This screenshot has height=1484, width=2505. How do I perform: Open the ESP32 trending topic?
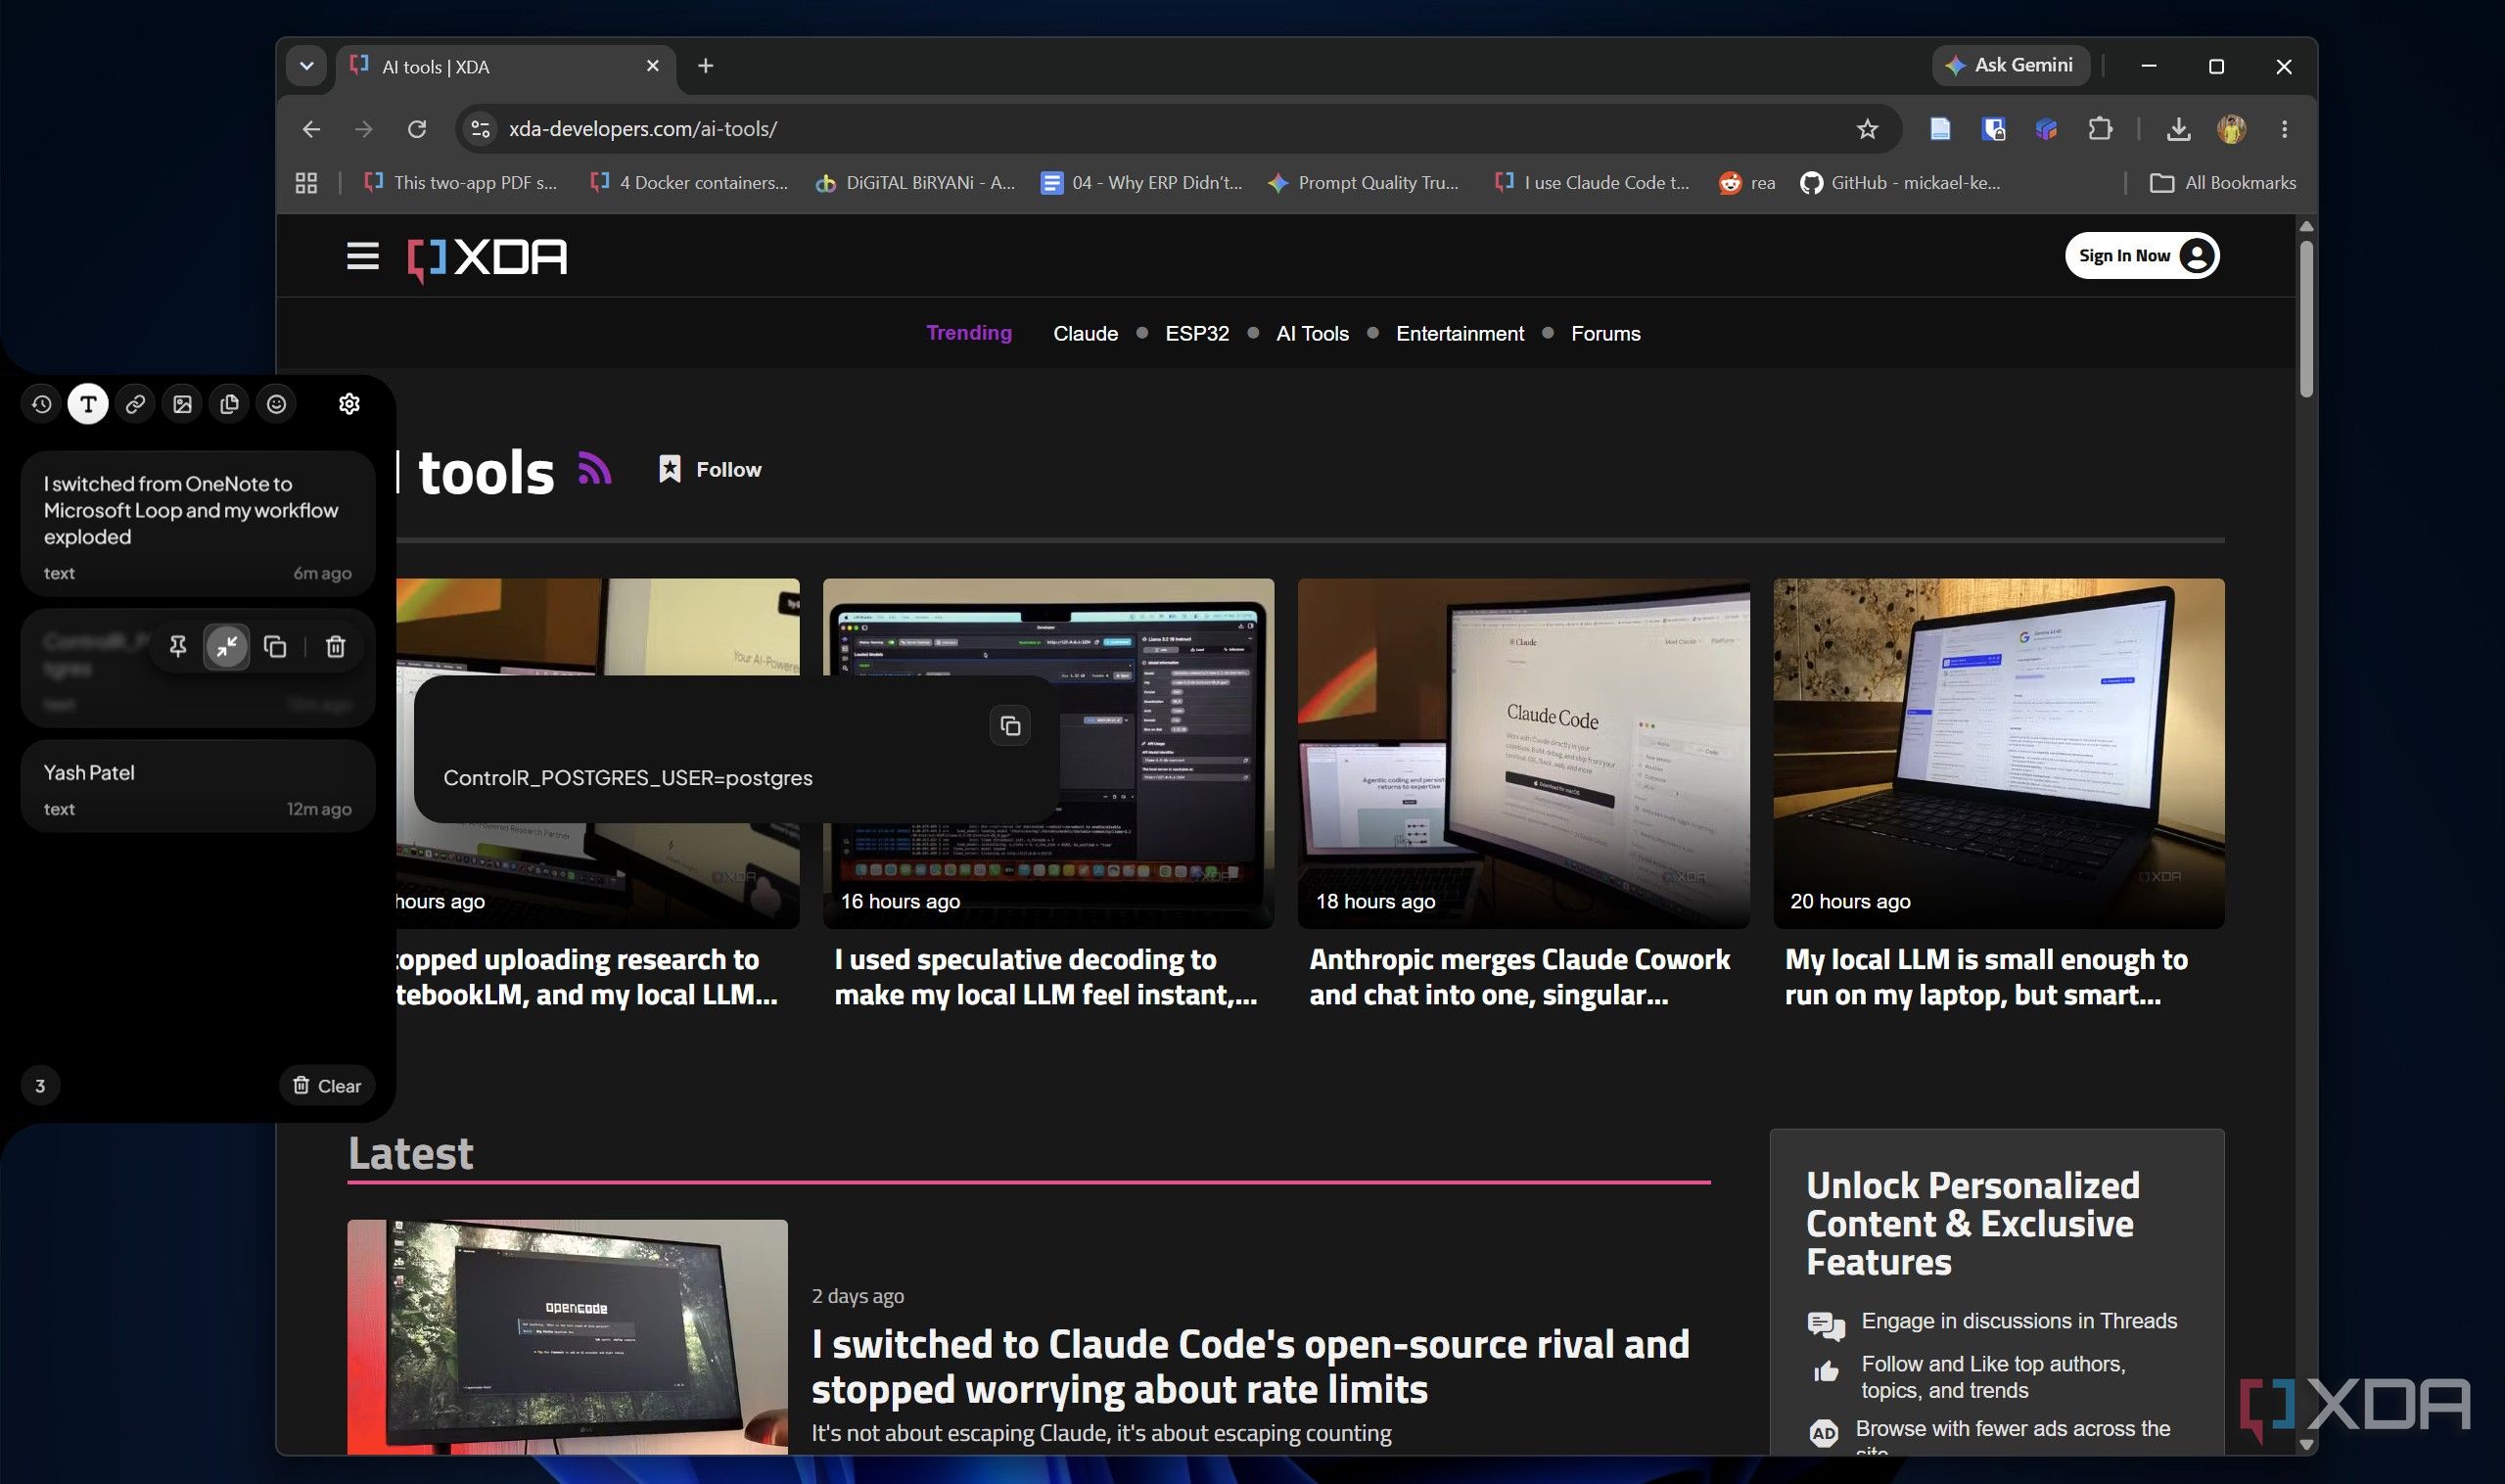click(x=1197, y=334)
